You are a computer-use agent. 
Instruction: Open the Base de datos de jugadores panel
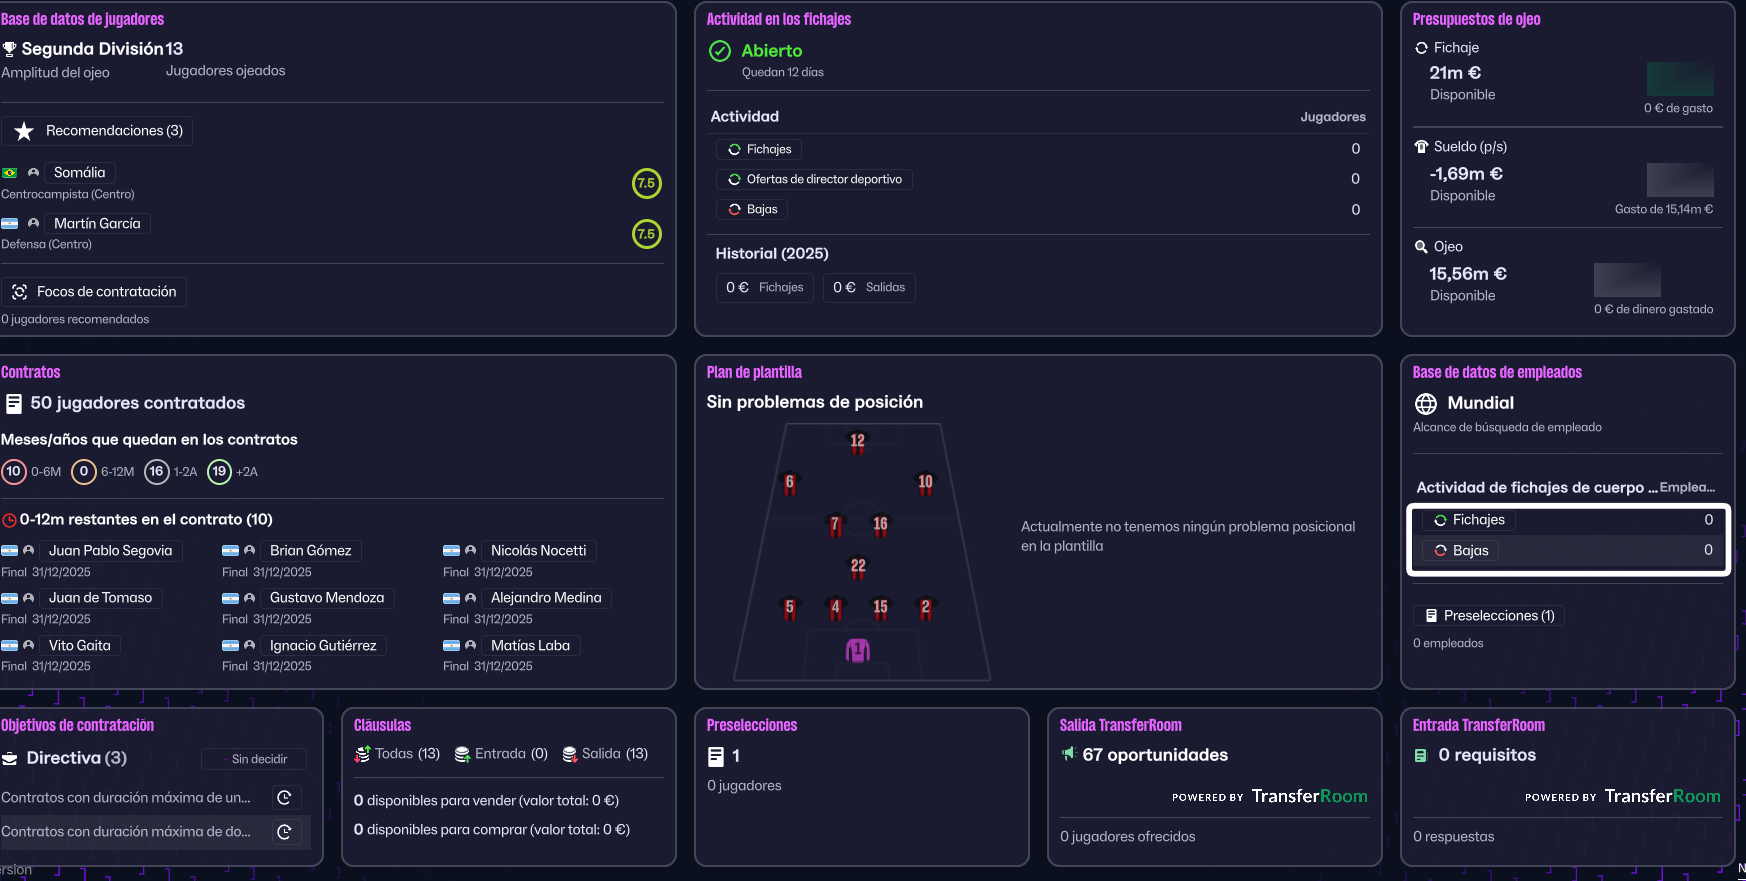(x=82, y=19)
